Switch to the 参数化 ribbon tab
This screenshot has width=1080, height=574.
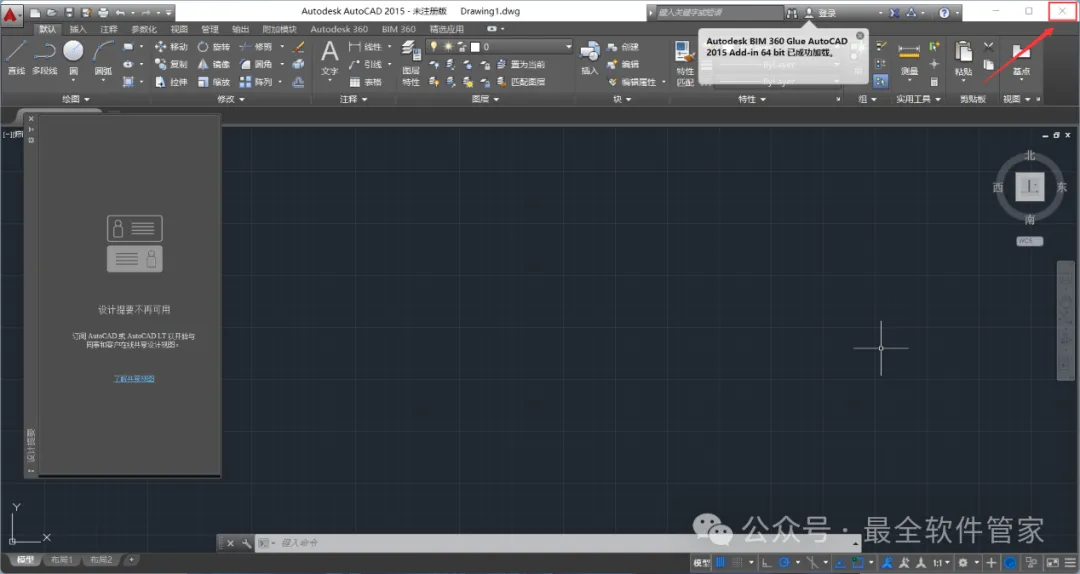tap(144, 29)
